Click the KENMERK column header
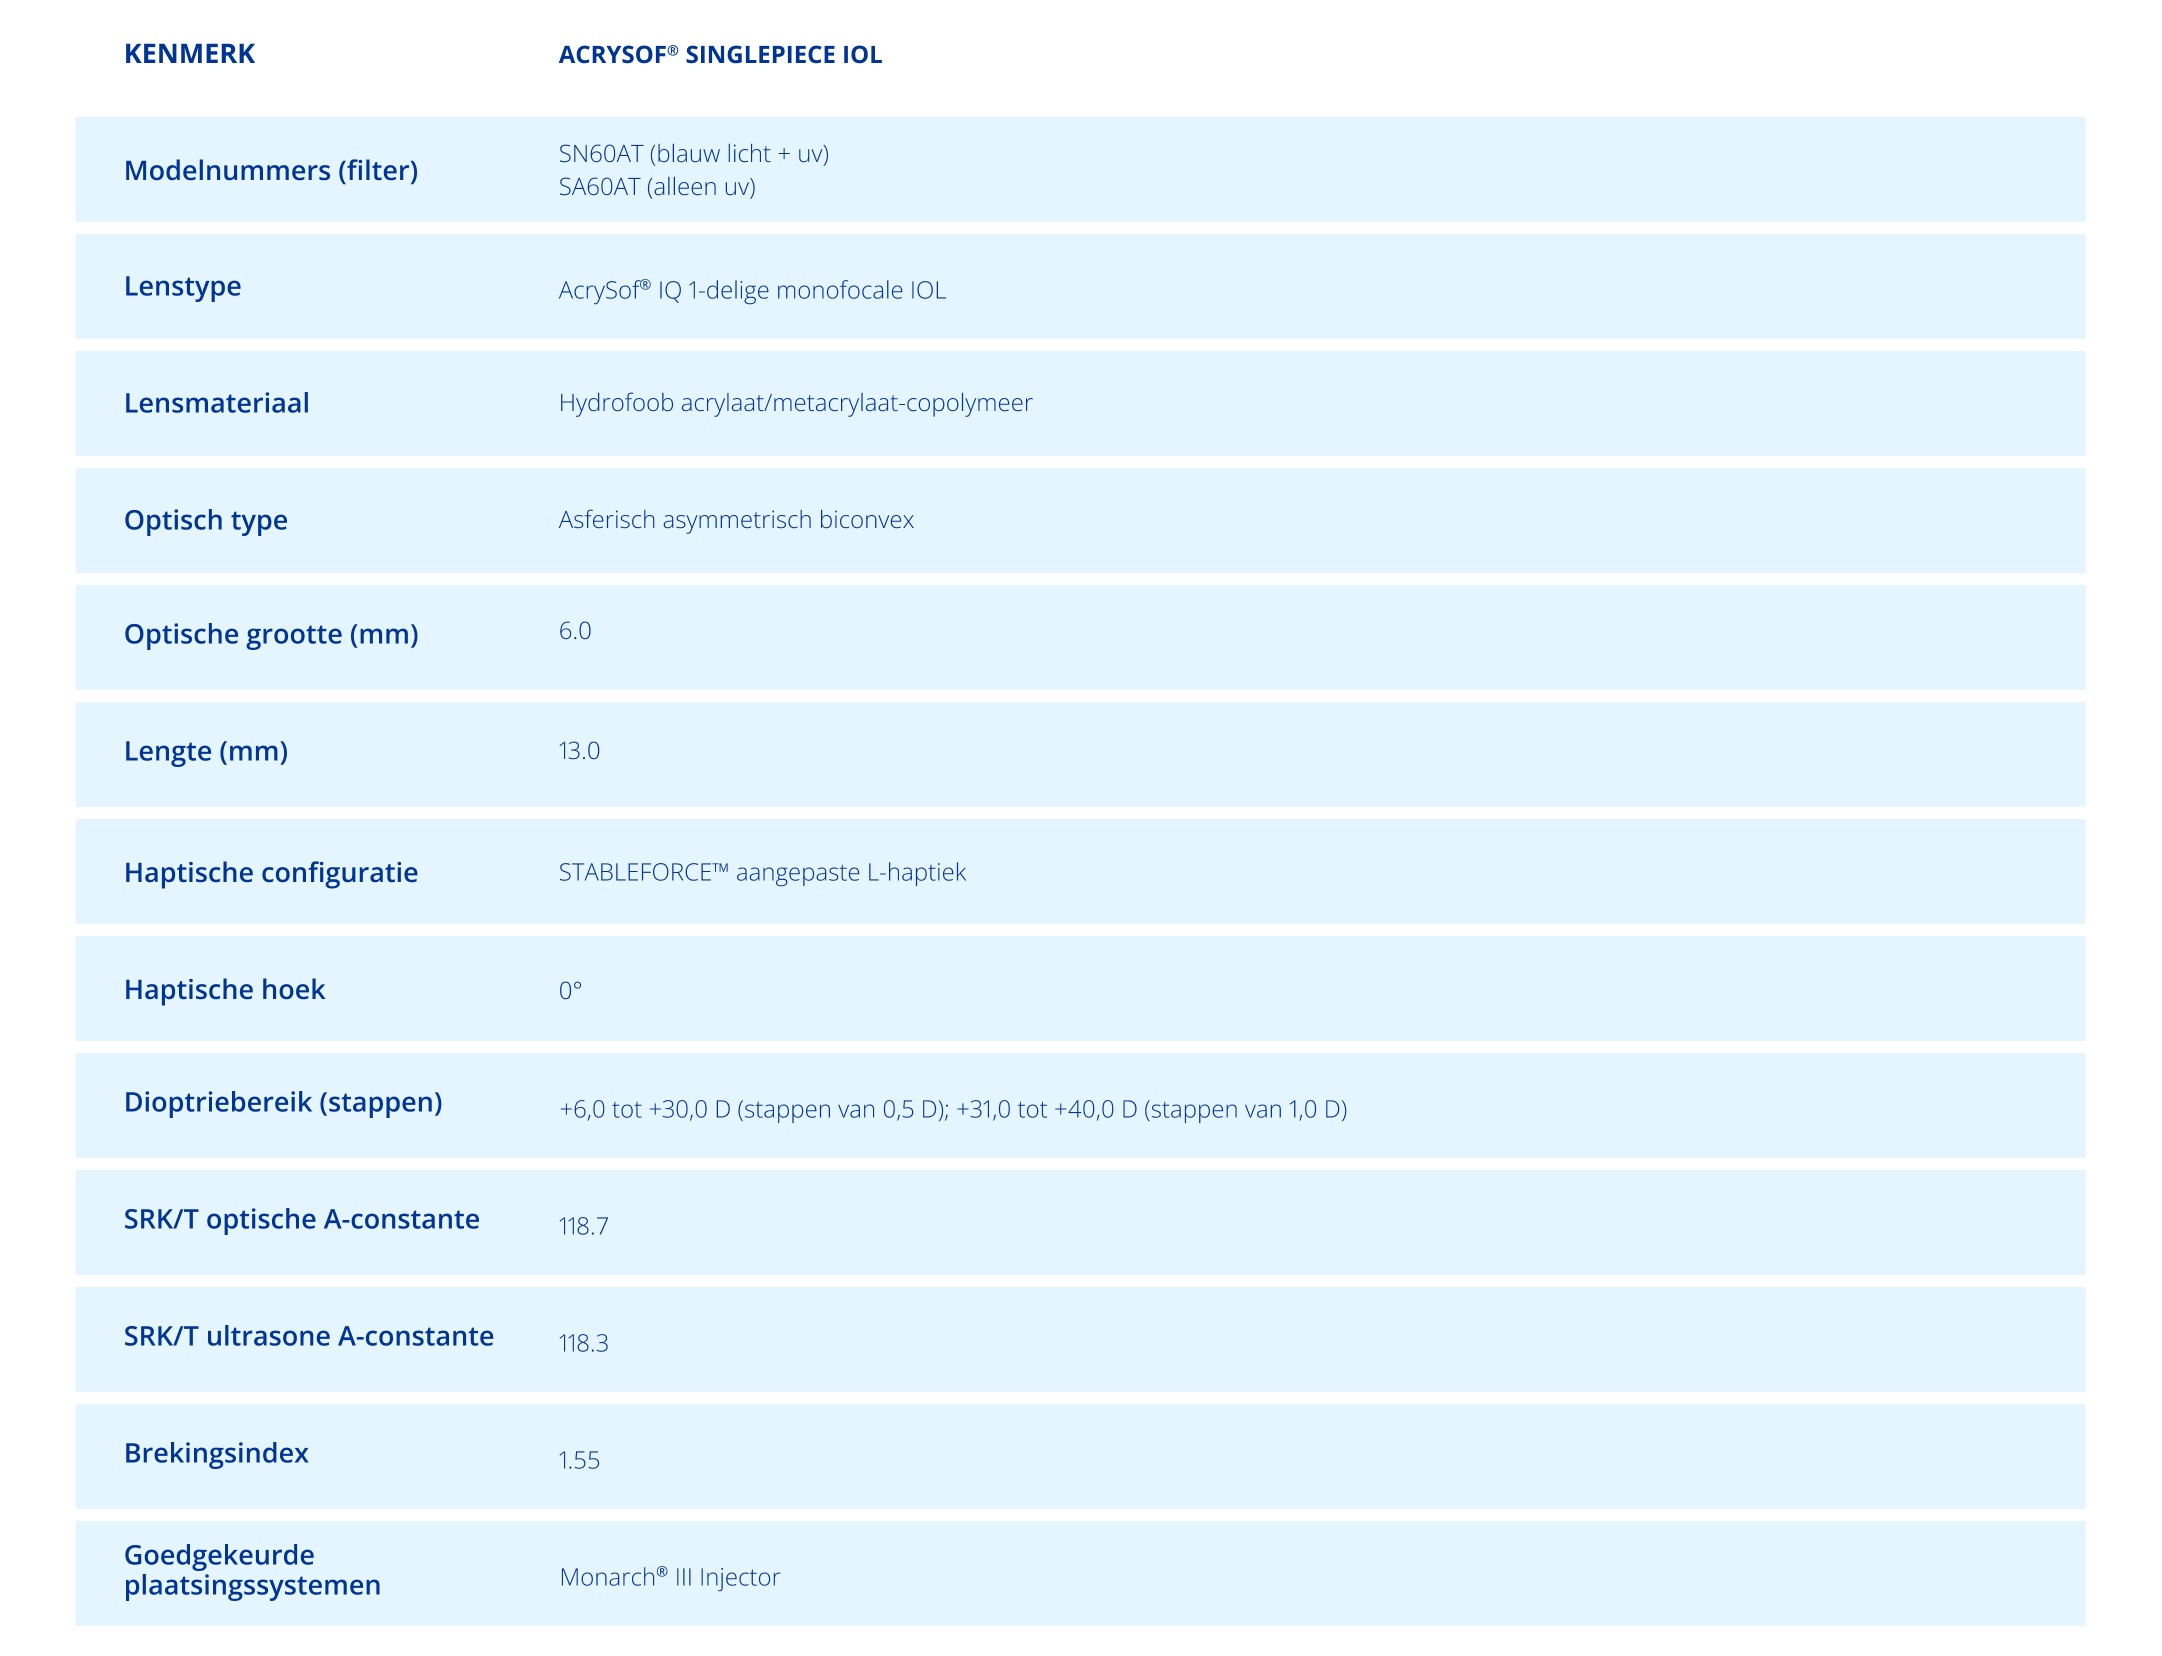This screenshot has width=2162, height=1656. pos(189,54)
